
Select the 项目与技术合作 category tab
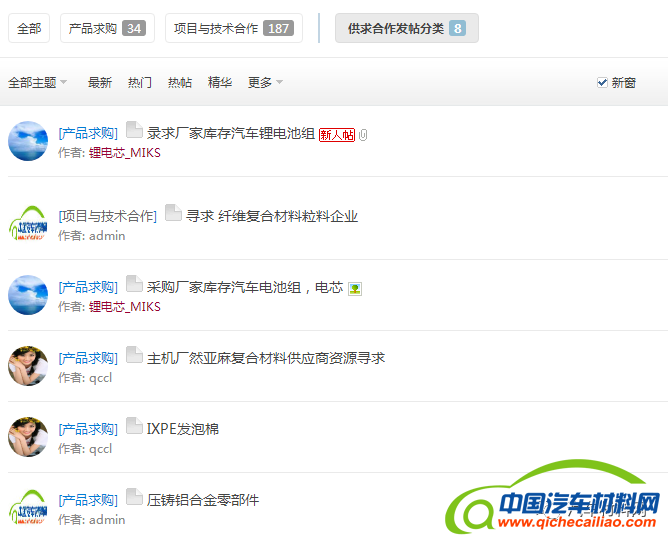point(233,29)
